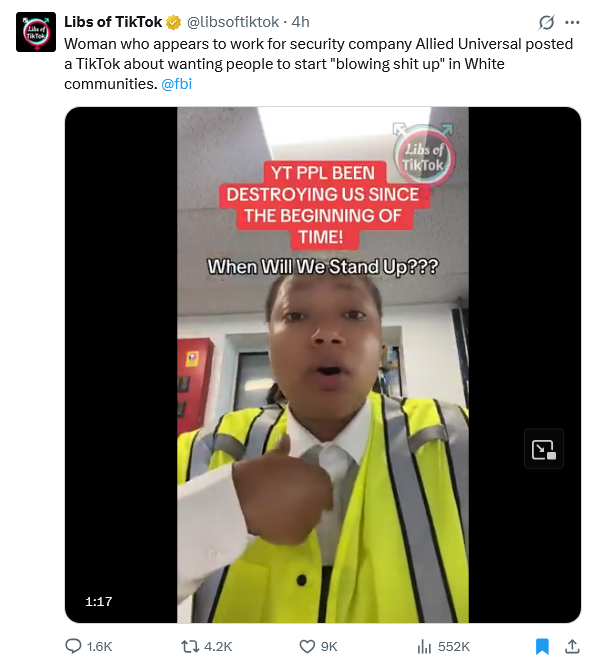
Task: Play the embedded video
Action: click(x=323, y=365)
